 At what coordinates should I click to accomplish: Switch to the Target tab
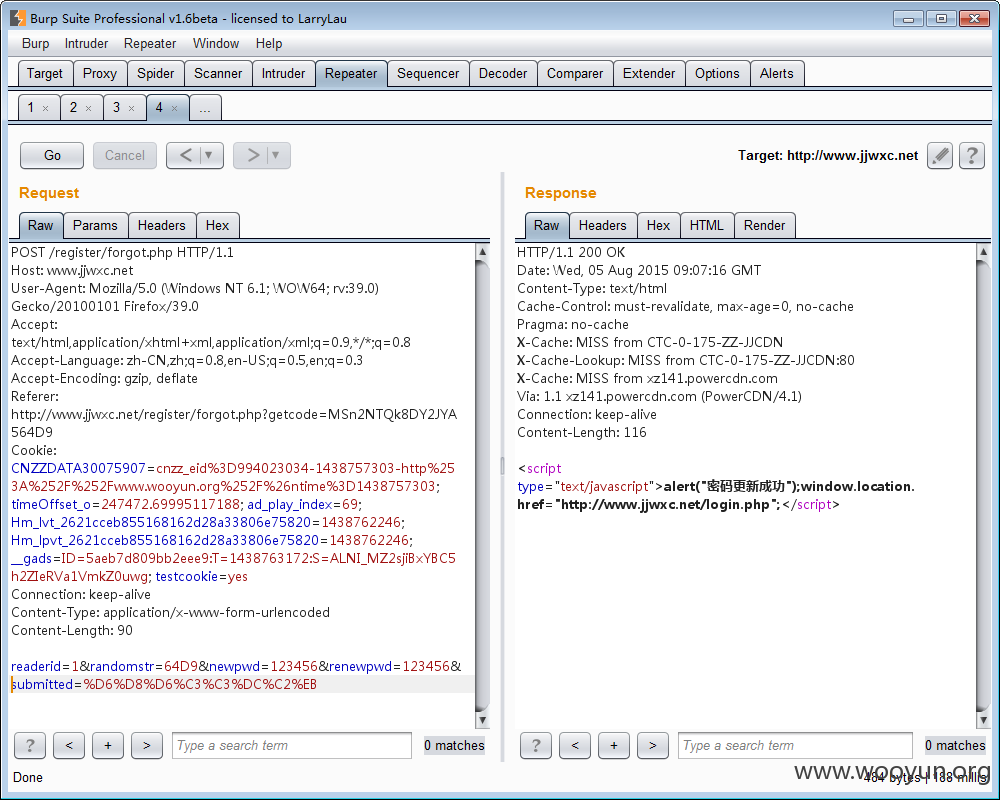point(45,73)
